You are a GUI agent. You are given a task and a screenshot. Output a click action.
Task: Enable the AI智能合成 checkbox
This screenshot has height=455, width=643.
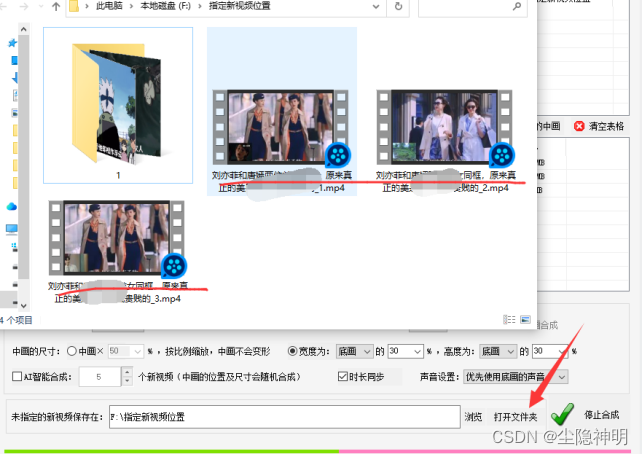(17, 376)
